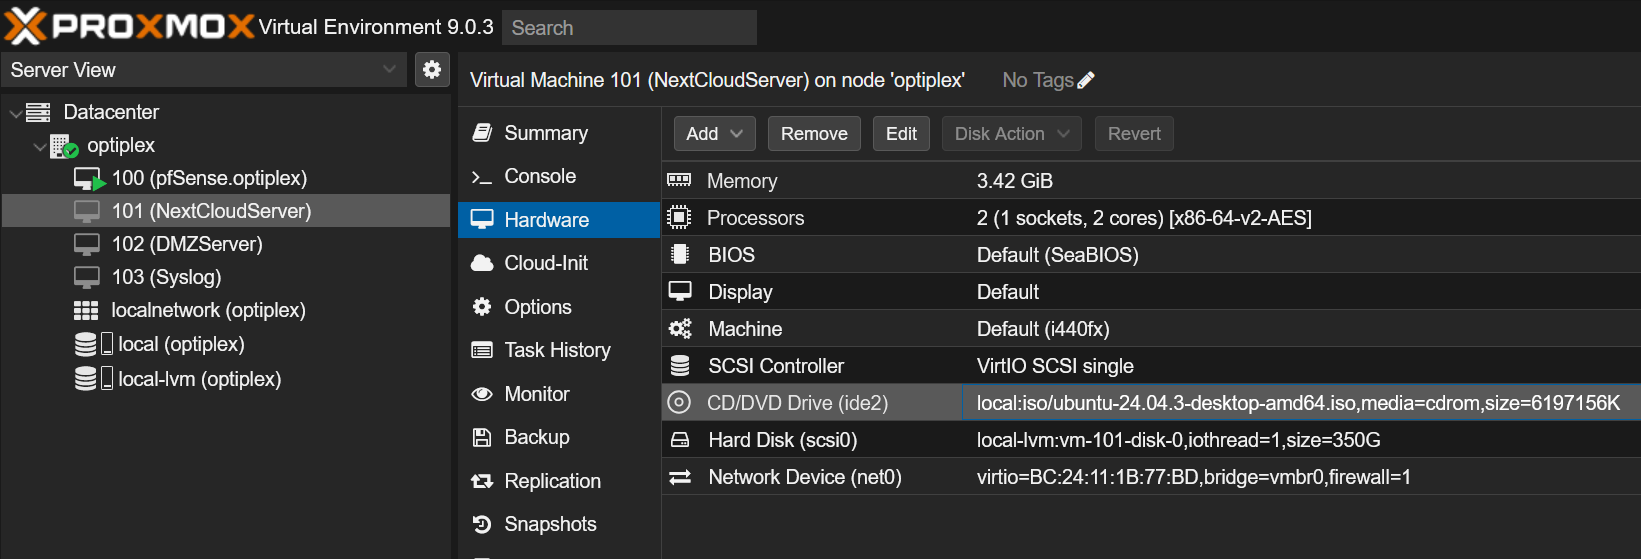Click the Processors chip icon
This screenshot has width=1641, height=559.
click(679, 217)
